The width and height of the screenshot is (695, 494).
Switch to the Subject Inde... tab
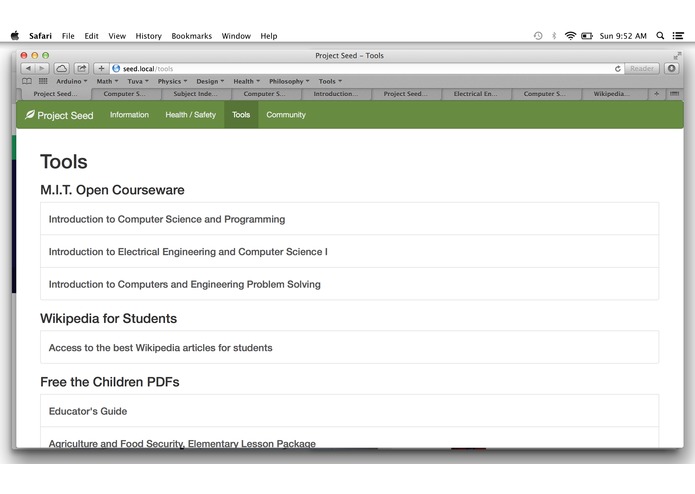coord(196,93)
